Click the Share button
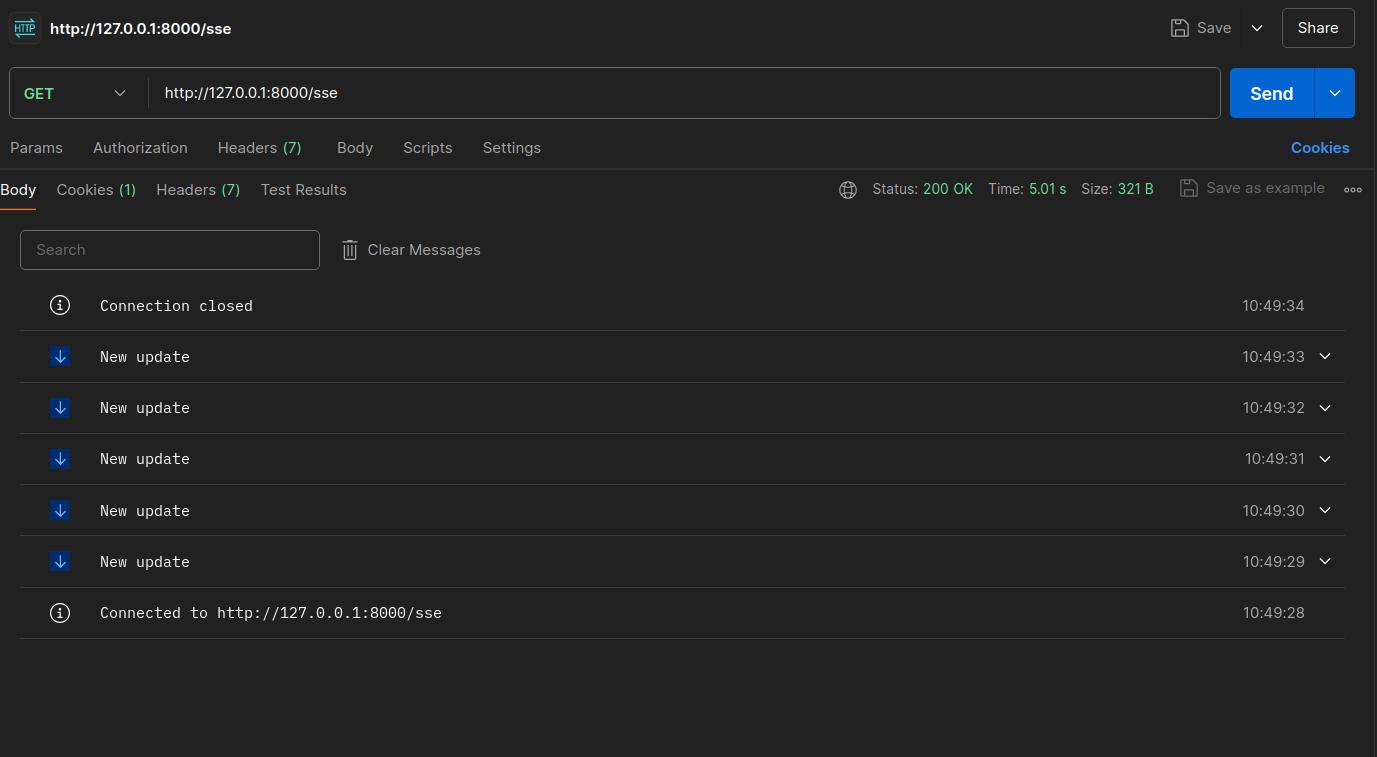Viewport: 1377px width, 757px height. (1318, 28)
